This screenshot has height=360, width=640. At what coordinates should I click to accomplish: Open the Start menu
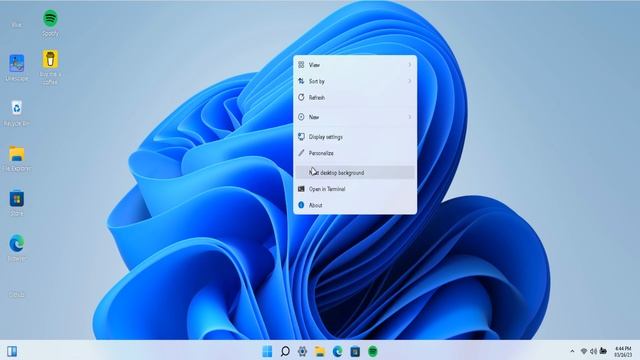267,351
